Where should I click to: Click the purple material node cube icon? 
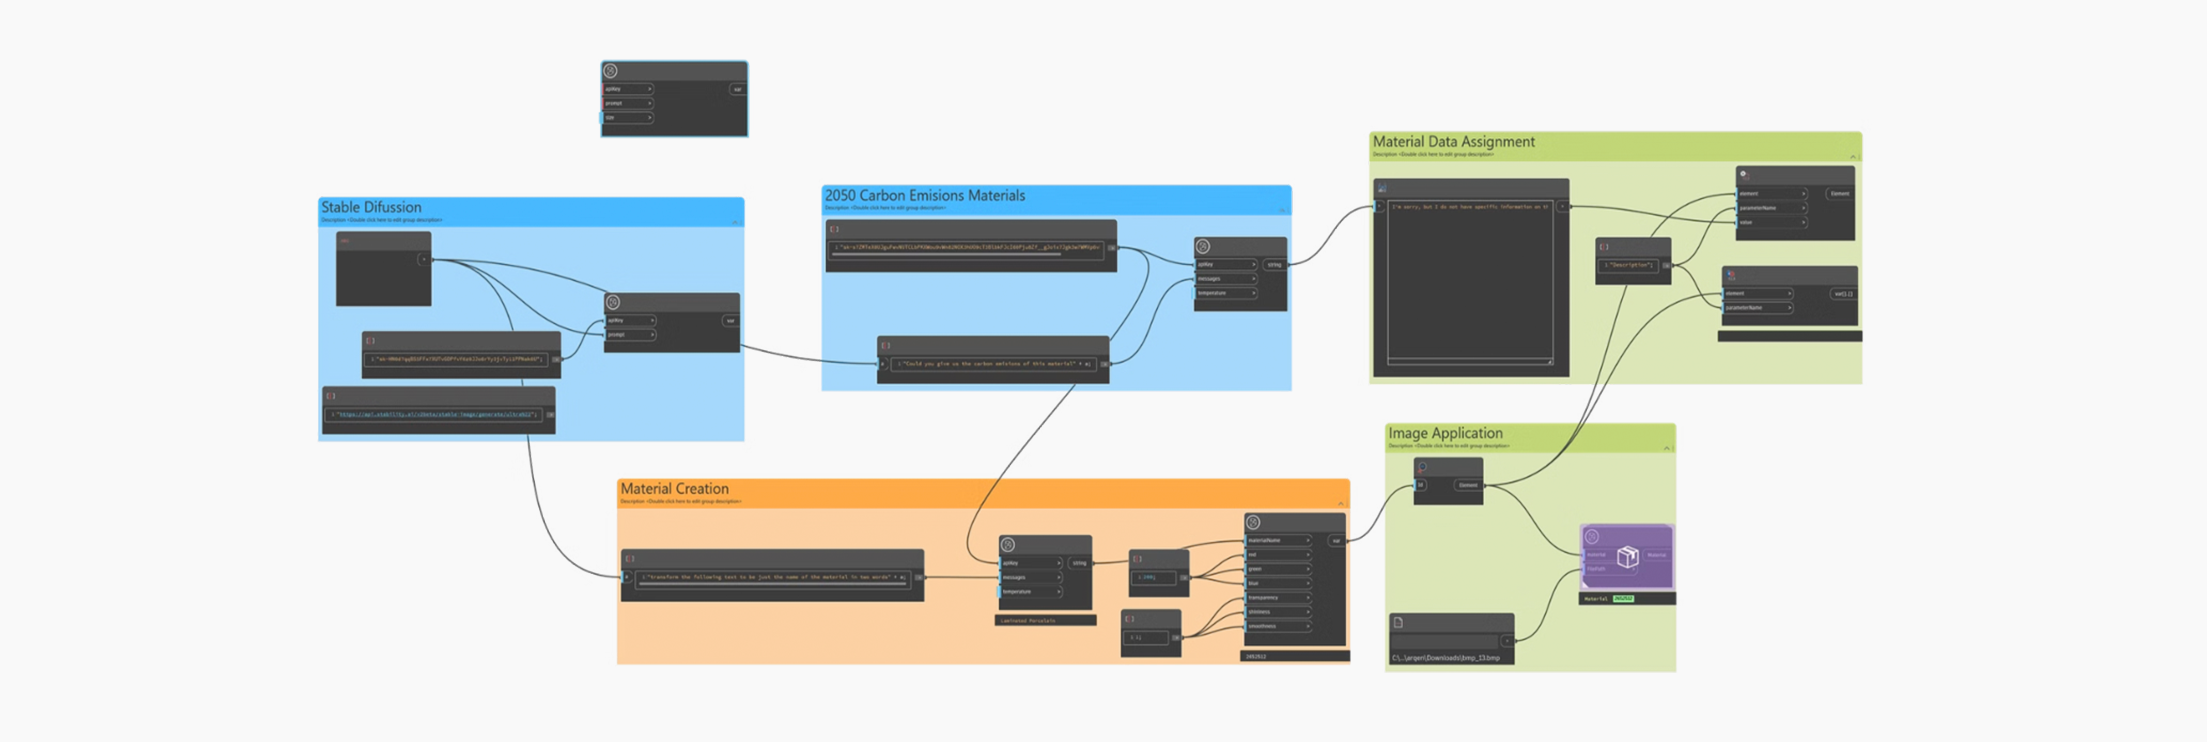(1627, 557)
